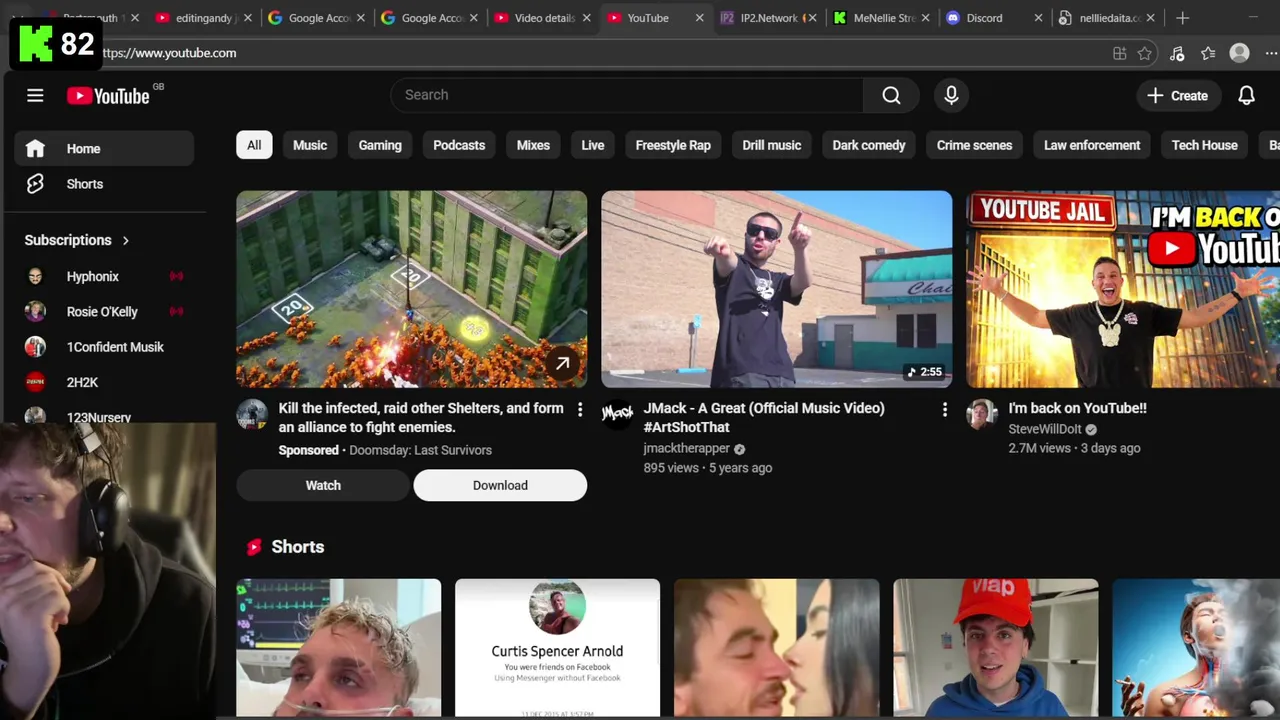The image size is (1280, 720).
Task: Open the browser favorites list icon
Action: point(1208,53)
